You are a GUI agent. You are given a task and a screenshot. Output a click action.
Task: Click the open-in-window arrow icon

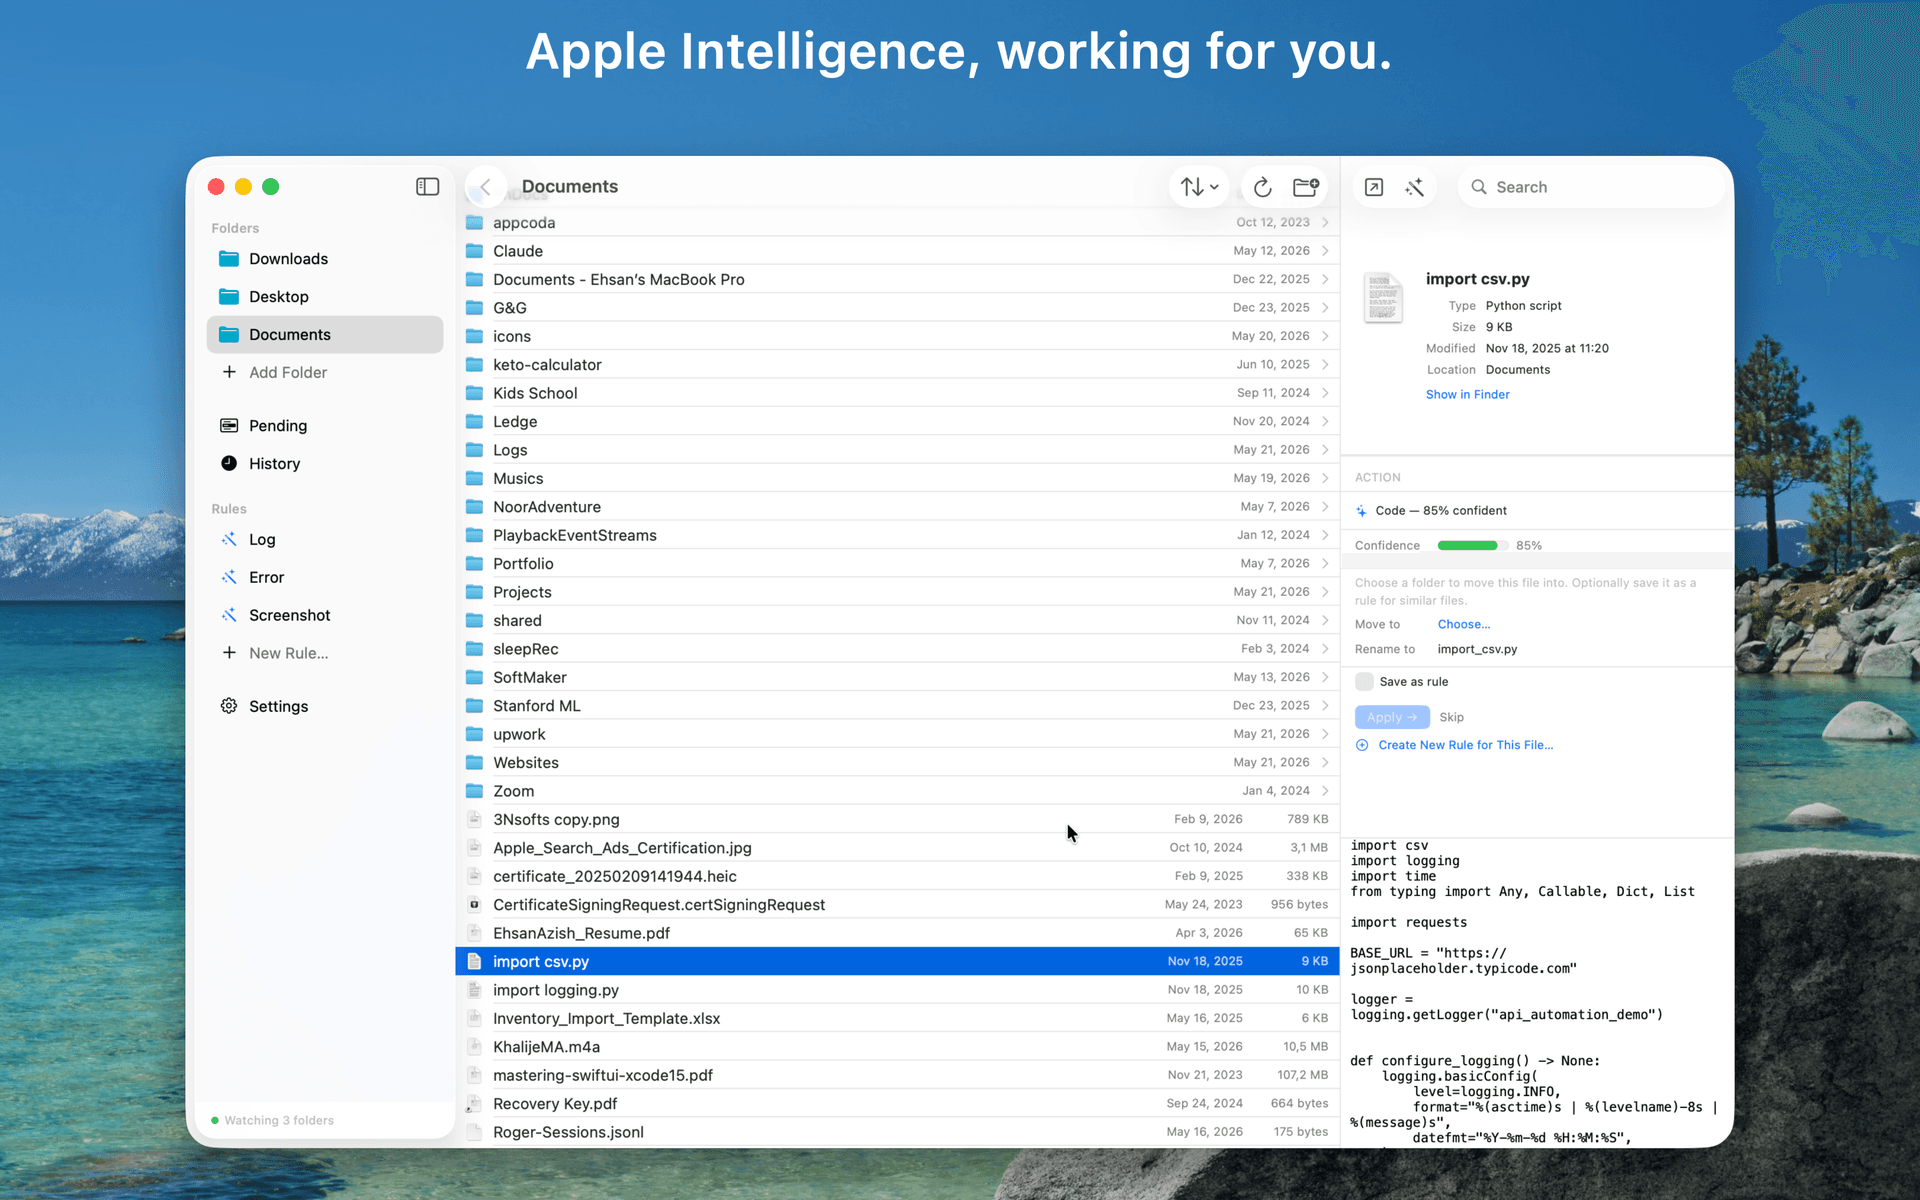[x=1374, y=187]
